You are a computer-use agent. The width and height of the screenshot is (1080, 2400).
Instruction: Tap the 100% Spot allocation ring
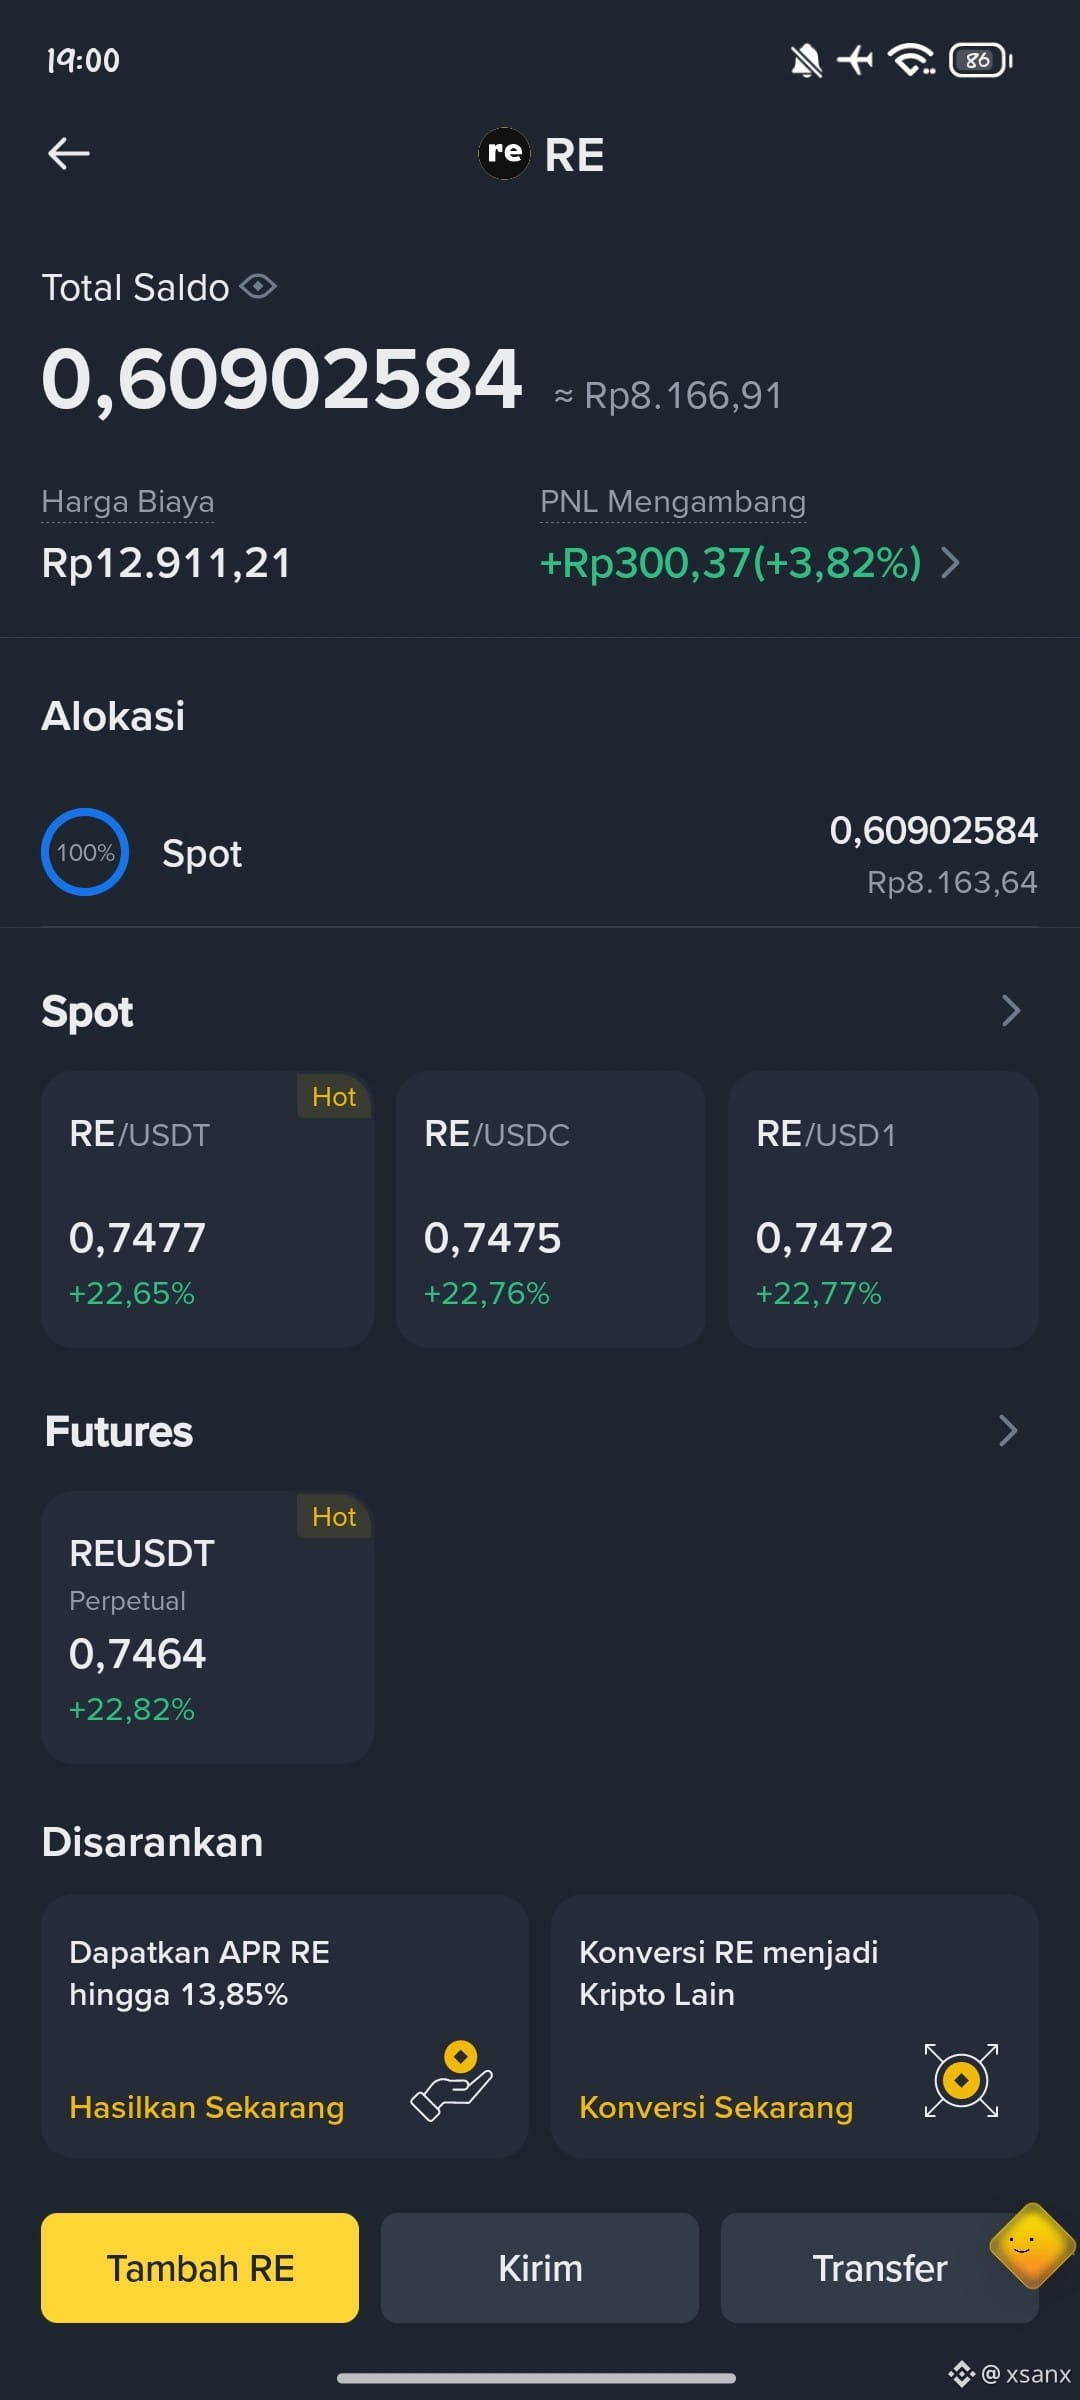click(x=85, y=852)
